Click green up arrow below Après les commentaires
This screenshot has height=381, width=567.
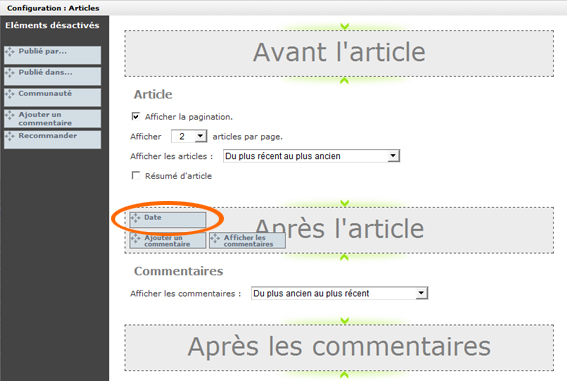344,375
